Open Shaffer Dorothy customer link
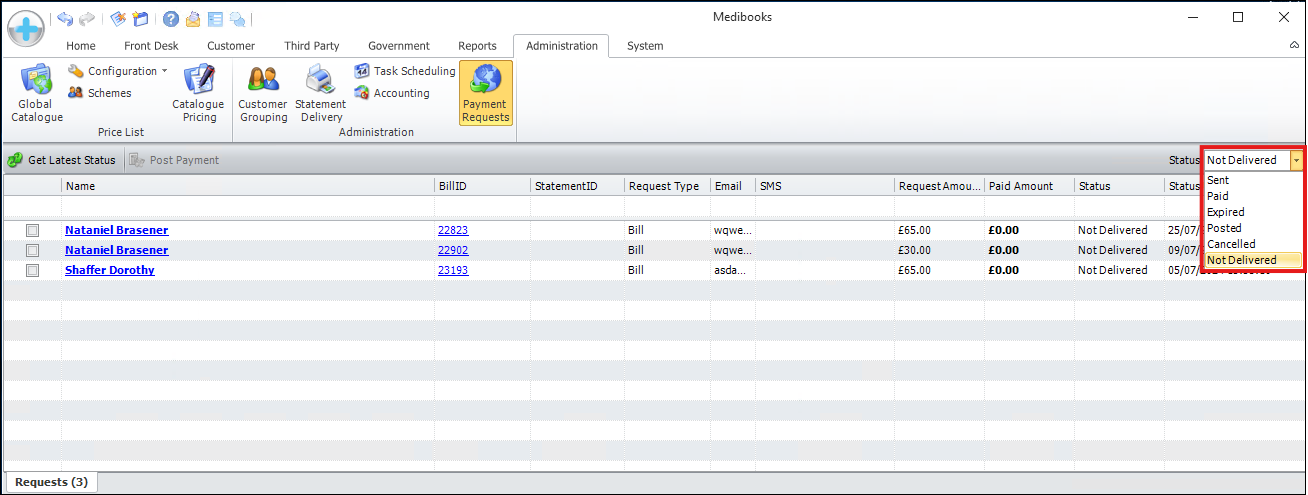This screenshot has width=1308, height=495. pyautogui.click(x=110, y=271)
